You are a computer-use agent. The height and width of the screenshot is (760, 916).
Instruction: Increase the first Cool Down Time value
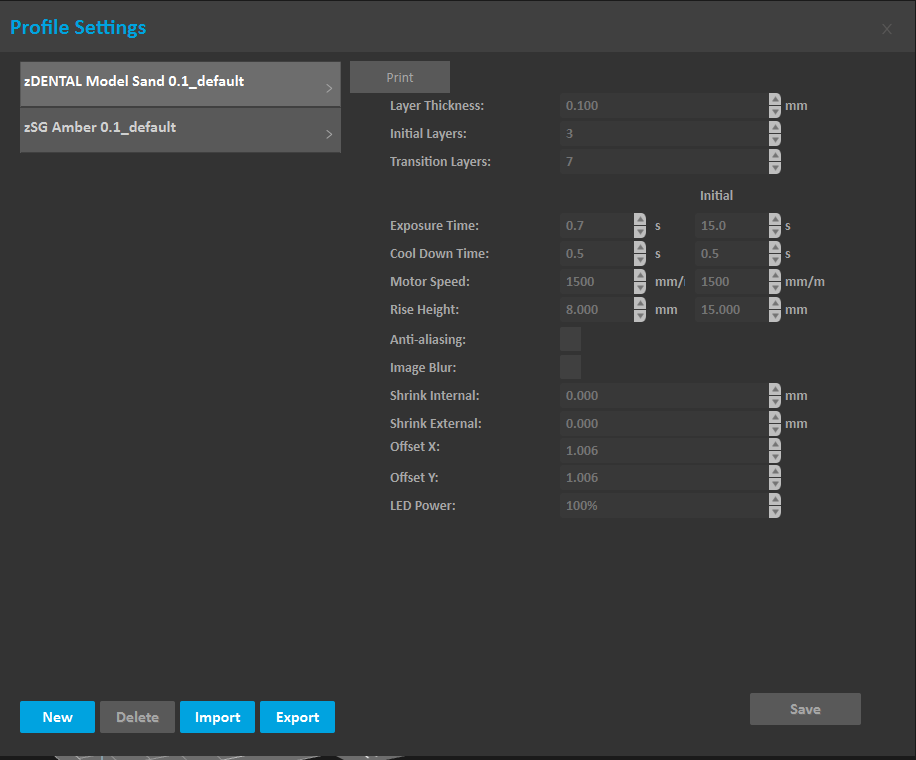[640, 248]
